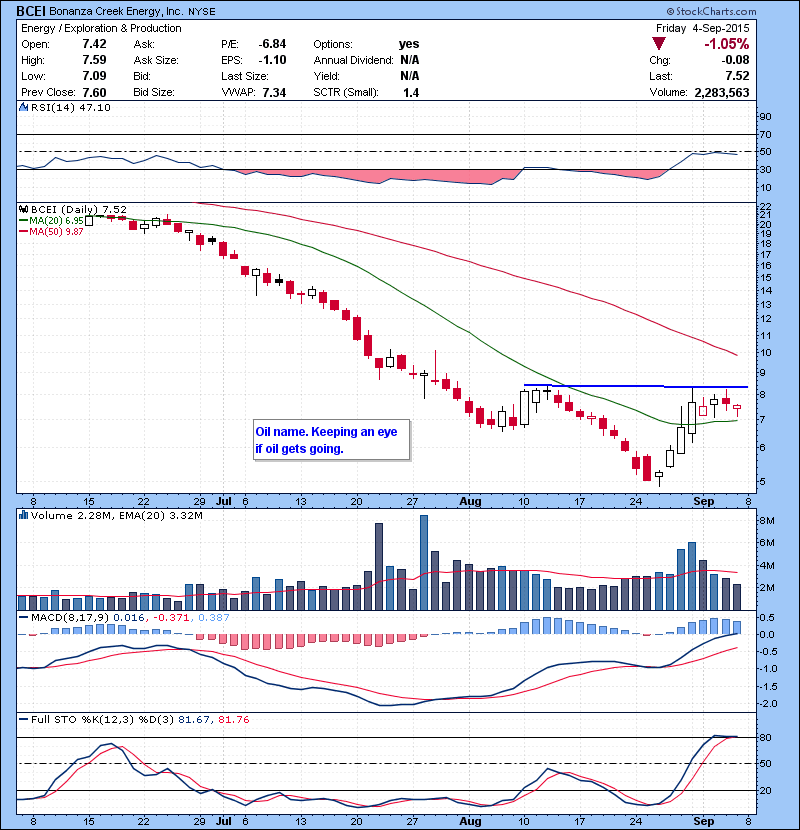This screenshot has width=800, height=830.
Task: Click the Options value yes
Action: coord(409,44)
